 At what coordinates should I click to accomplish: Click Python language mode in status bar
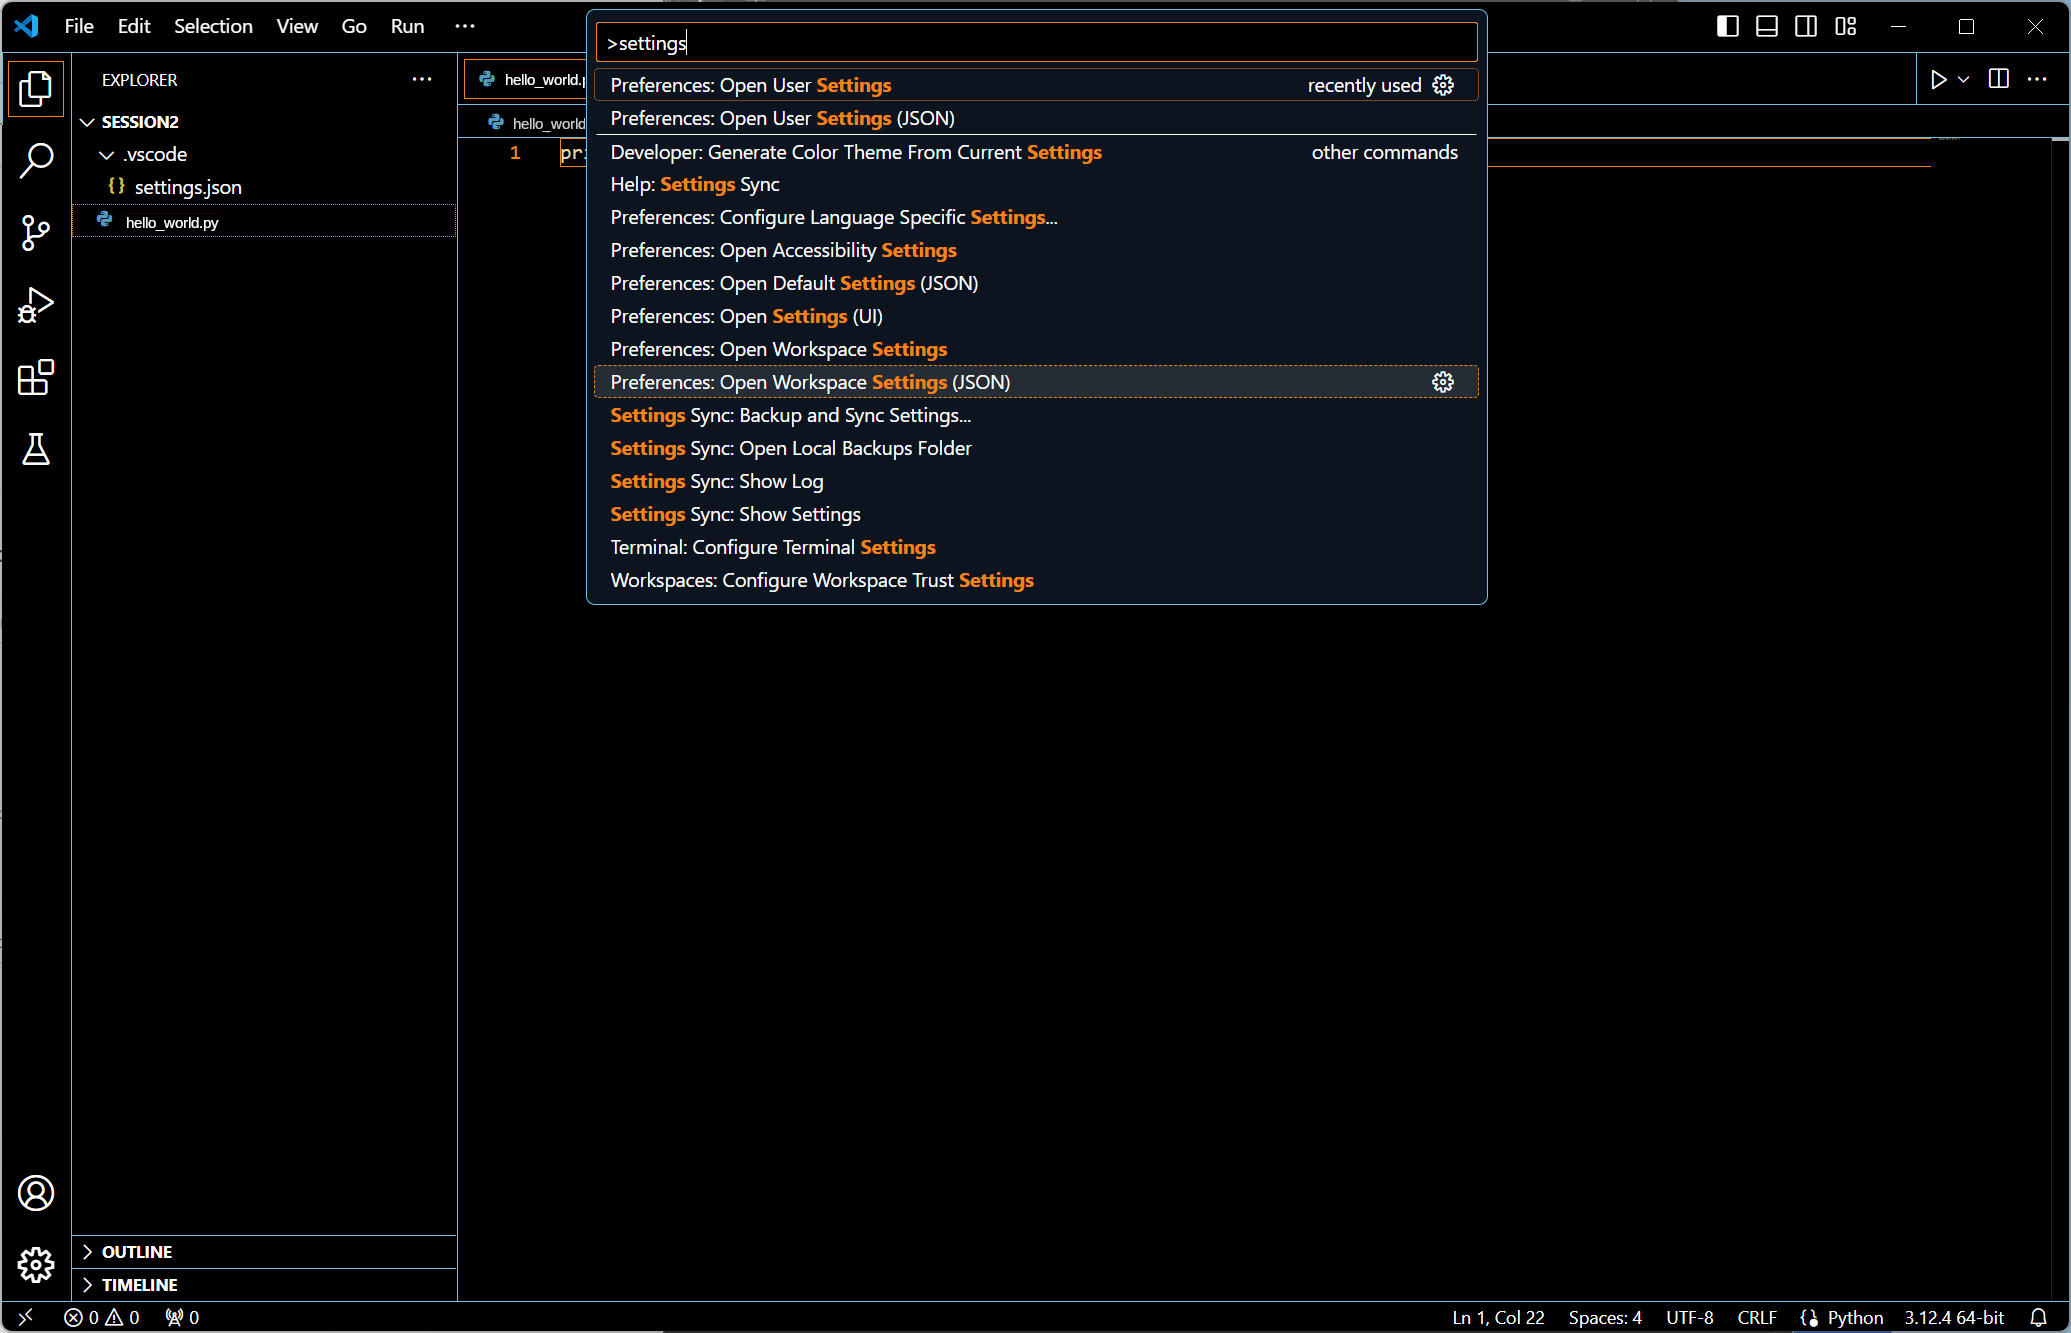coord(1854,1317)
